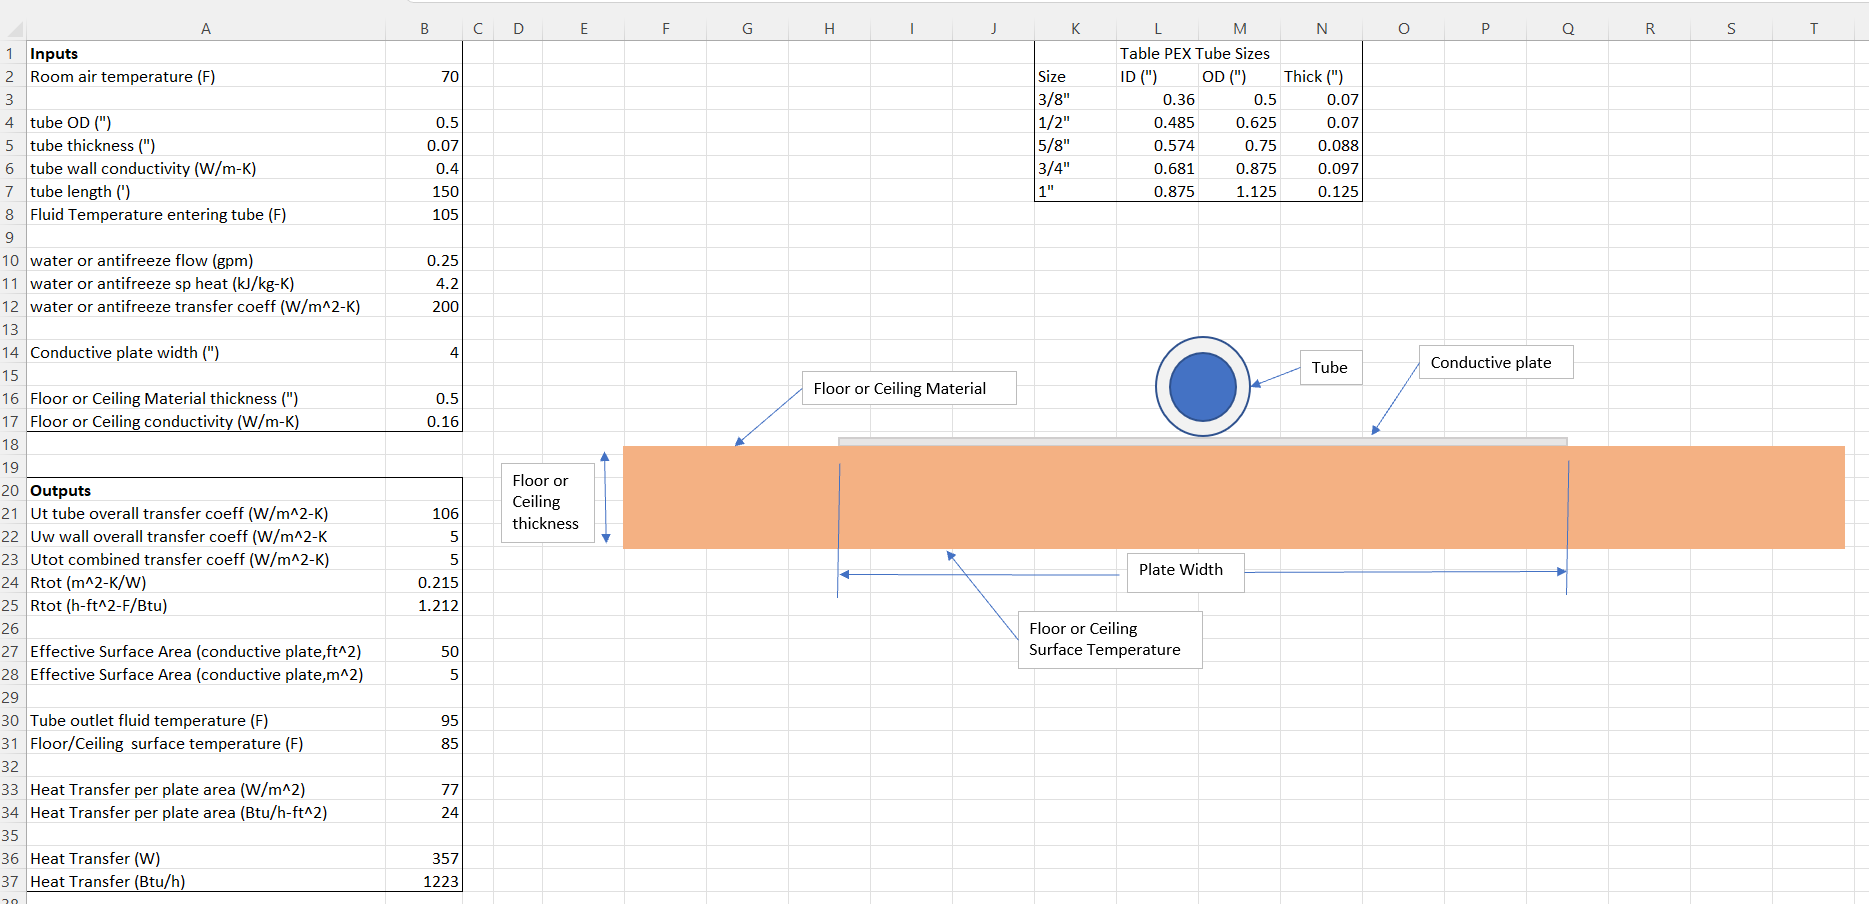The height and width of the screenshot is (904, 1869).
Task: Click the tube OD value 0.5 in column B
Action: click(x=424, y=123)
